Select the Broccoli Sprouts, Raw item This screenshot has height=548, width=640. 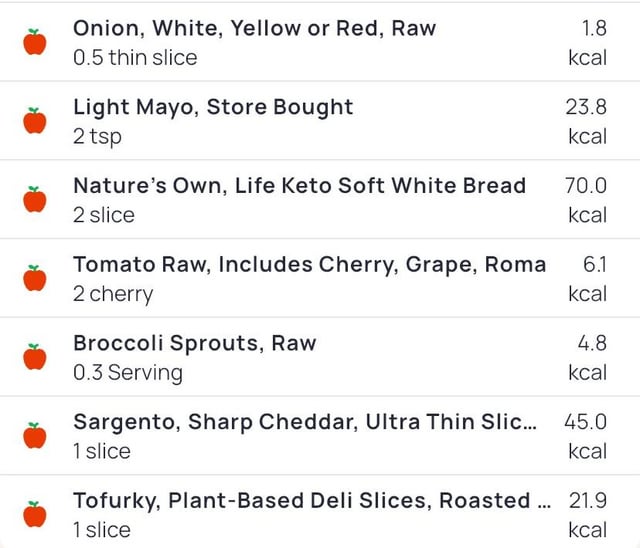tap(194, 344)
